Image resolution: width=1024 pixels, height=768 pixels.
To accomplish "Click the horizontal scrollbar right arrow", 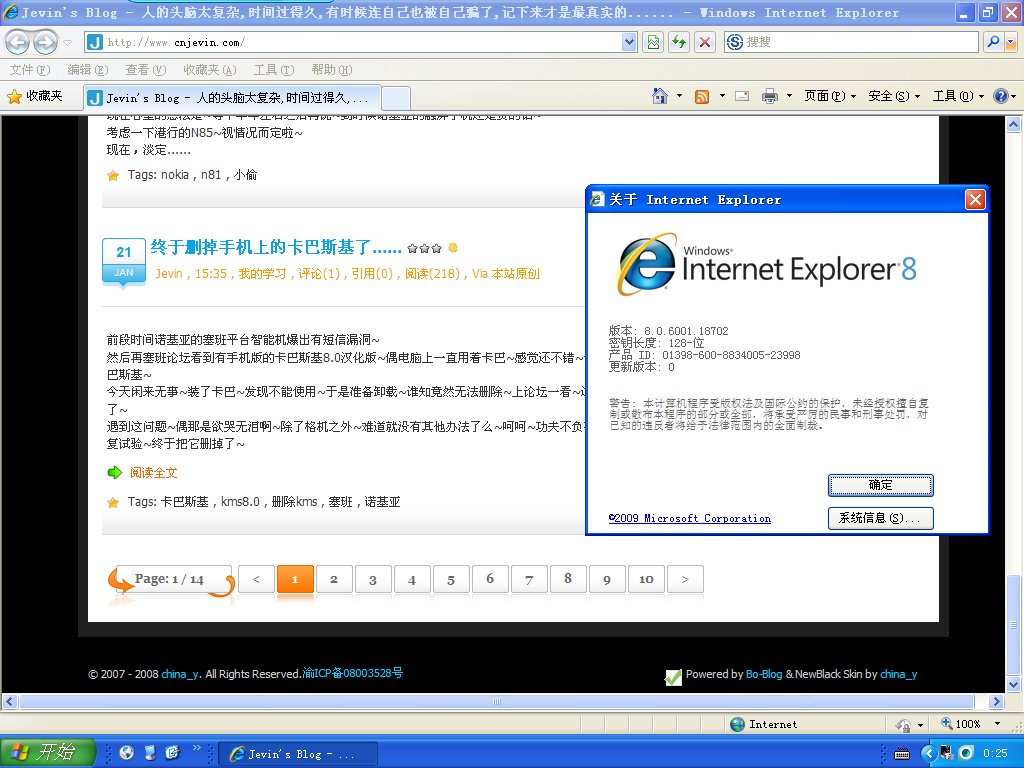I will click(995, 702).
